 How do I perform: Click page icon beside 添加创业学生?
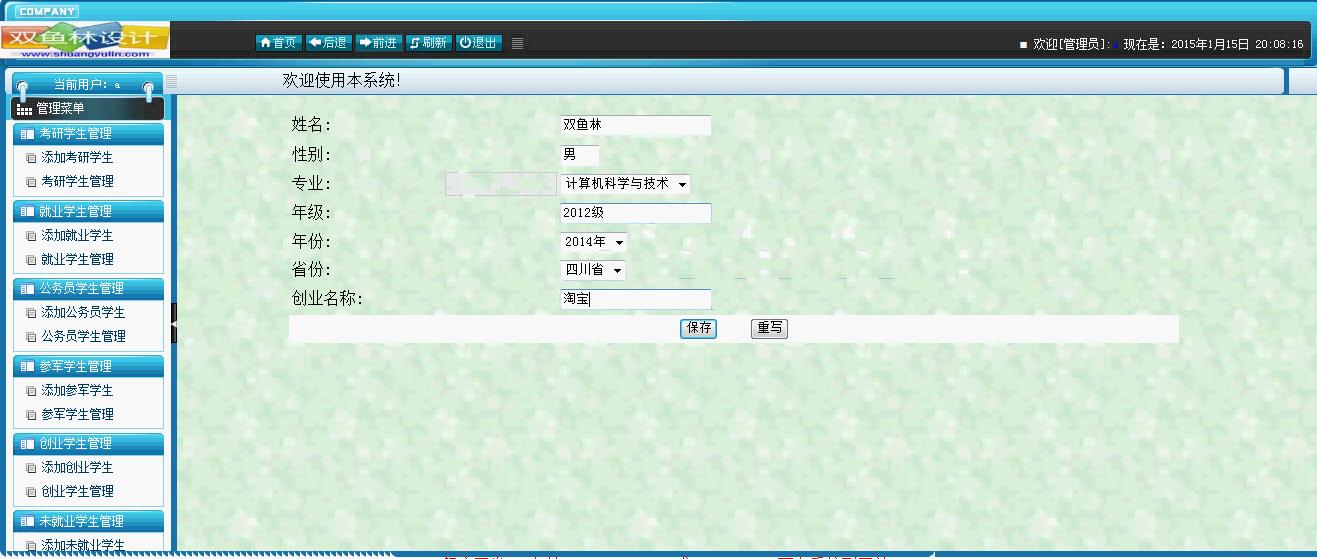(x=31, y=469)
